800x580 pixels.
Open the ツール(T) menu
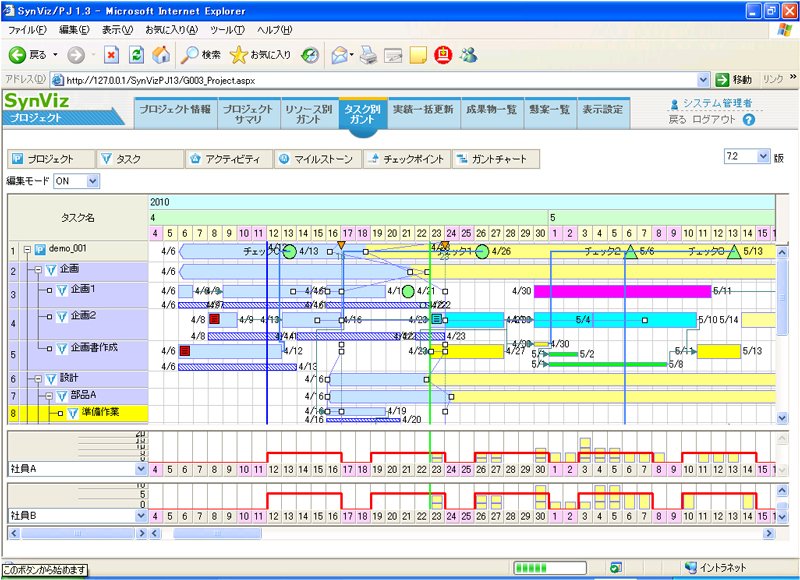pos(228,30)
